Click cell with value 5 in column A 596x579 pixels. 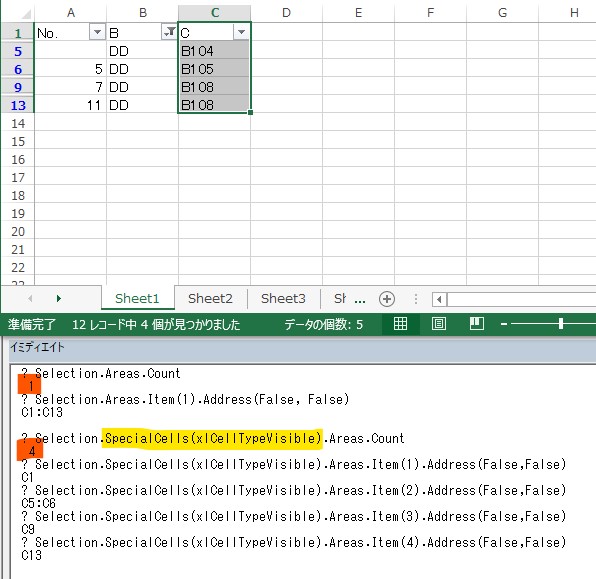(71, 69)
